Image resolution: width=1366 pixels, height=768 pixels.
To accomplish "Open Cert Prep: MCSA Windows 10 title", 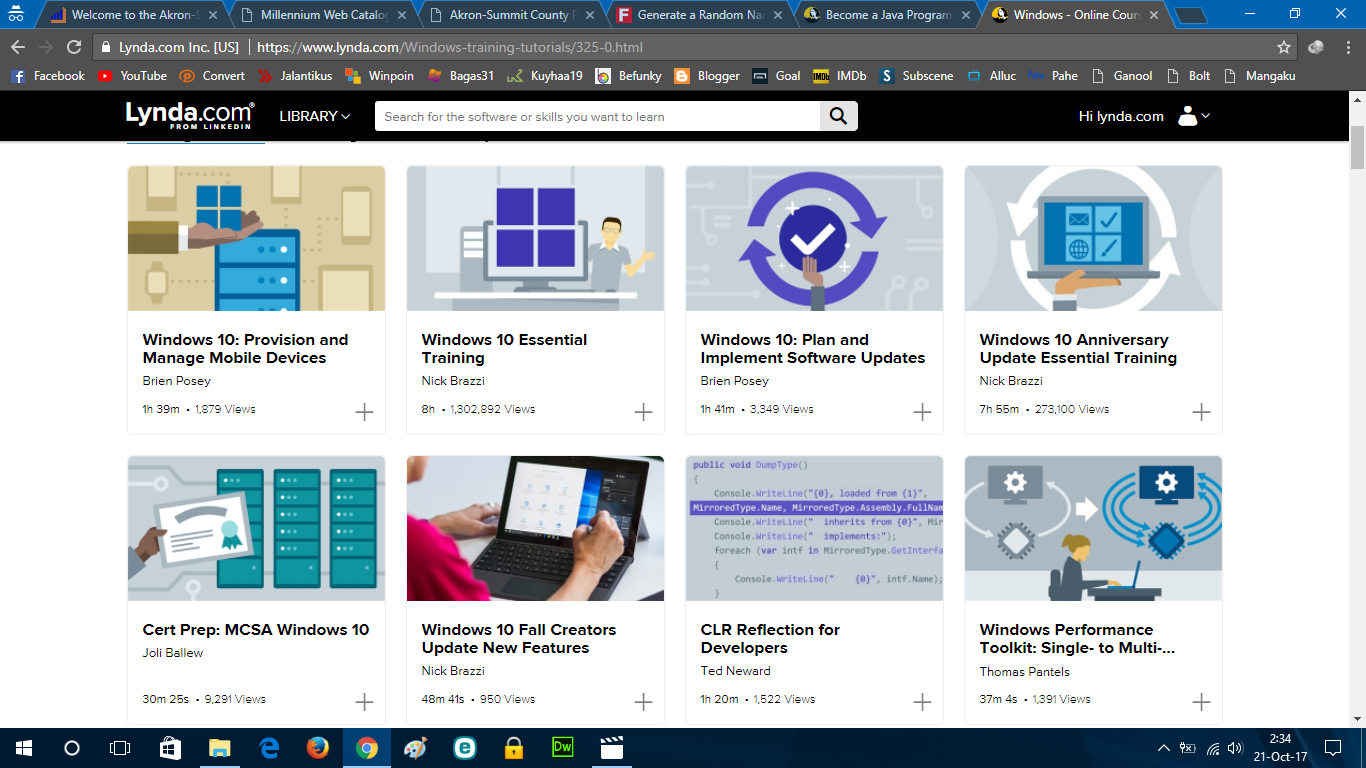I will coord(256,630).
